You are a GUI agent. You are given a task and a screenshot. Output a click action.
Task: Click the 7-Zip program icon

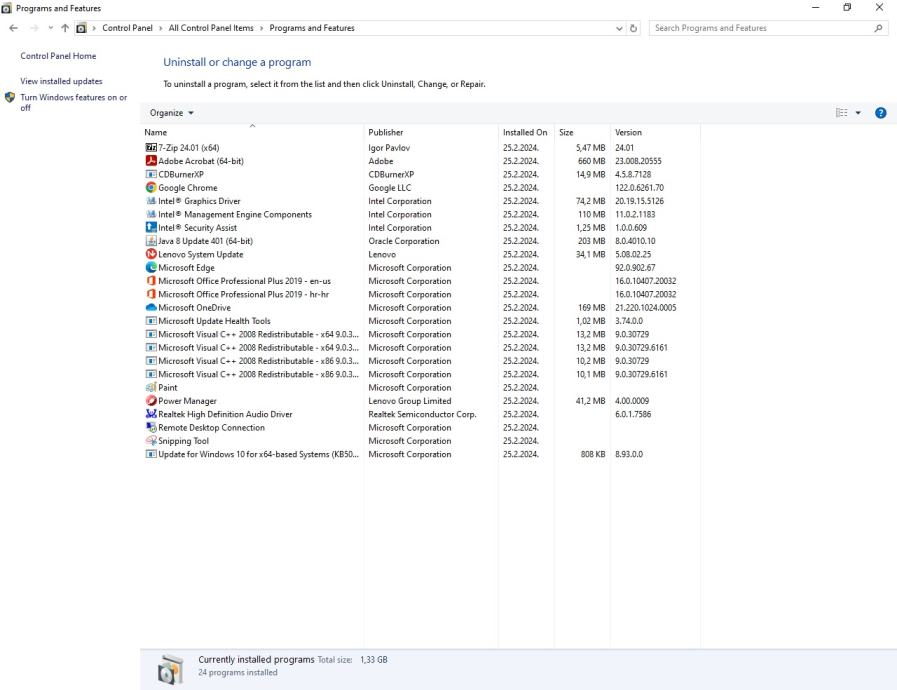[151, 148]
